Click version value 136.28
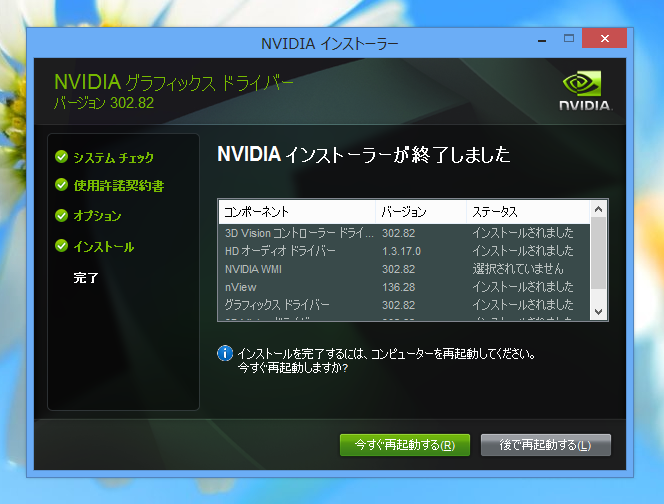The height and width of the screenshot is (504, 664). tap(398, 287)
